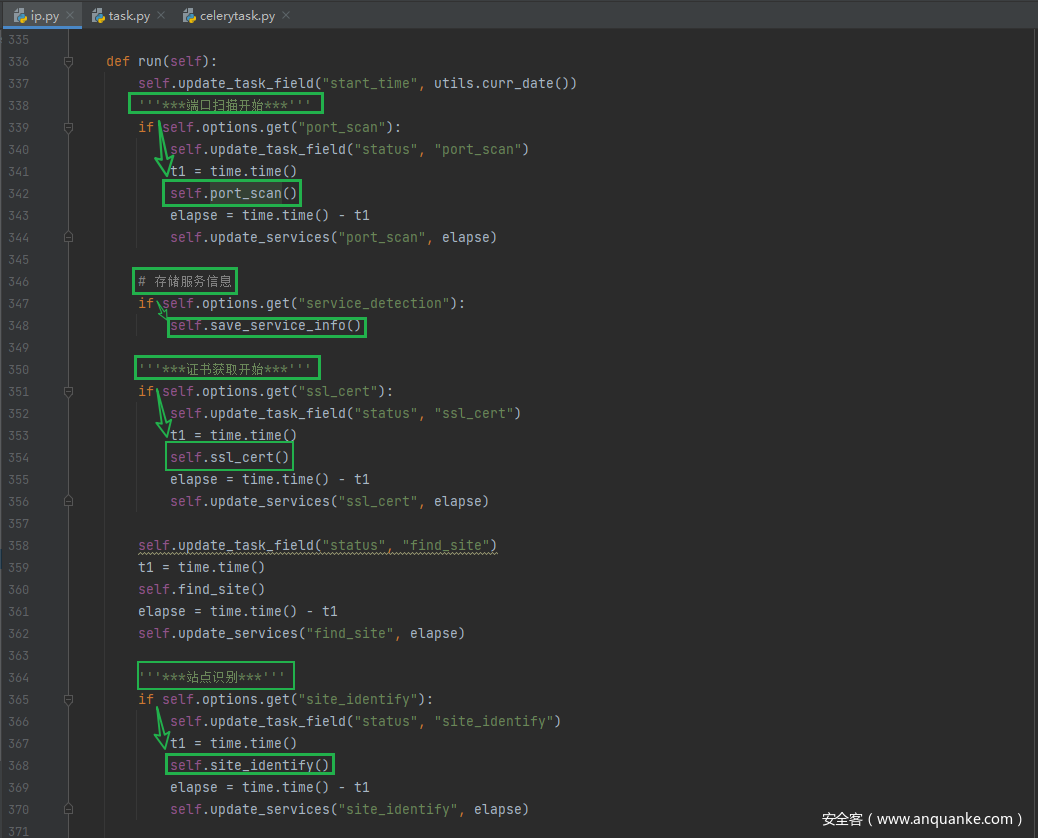Click line number 357 in the gutter
This screenshot has width=1038, height=838.
pyautogui.click(x=18, y=524)
